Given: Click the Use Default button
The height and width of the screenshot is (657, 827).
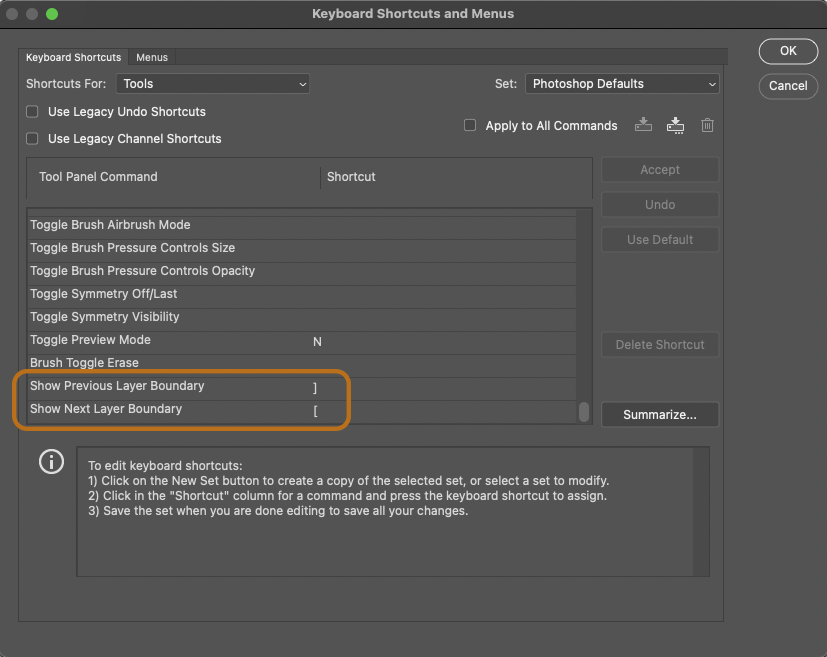Looking at the screenshot, I should [659, 239].
